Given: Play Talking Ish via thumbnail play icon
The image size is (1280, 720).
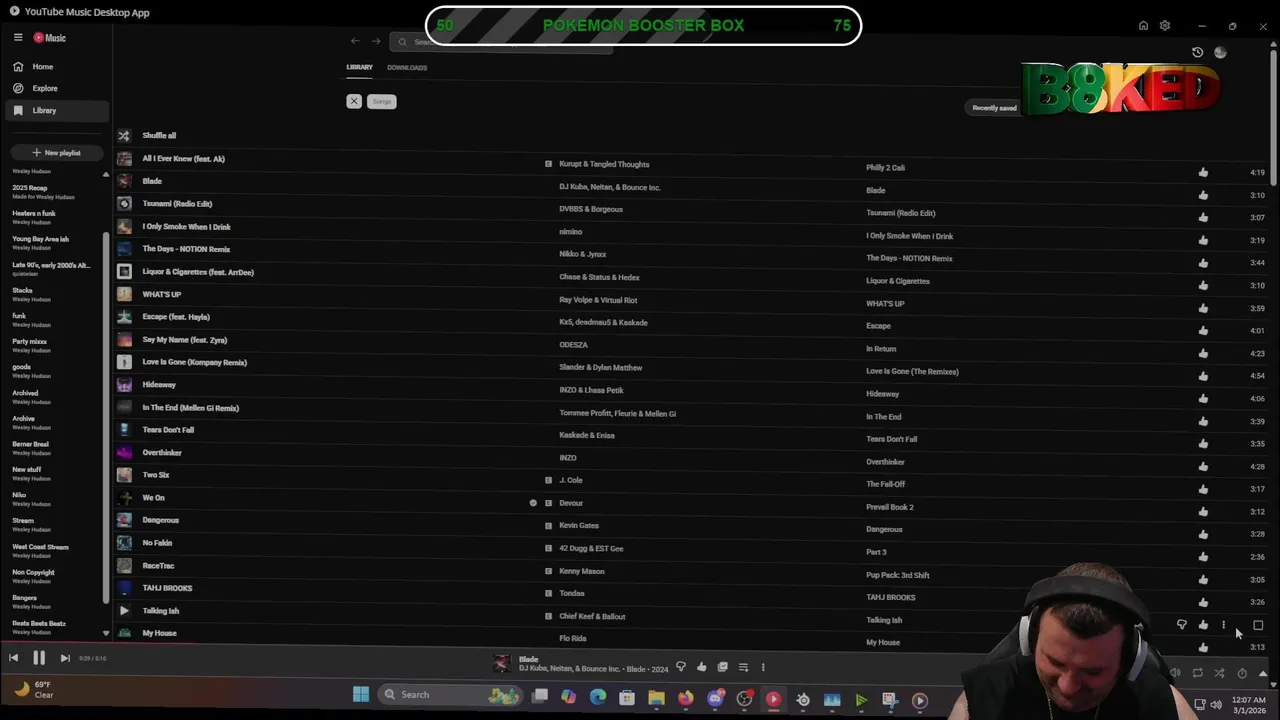Looking at the screenshot, I should (124, 610).
